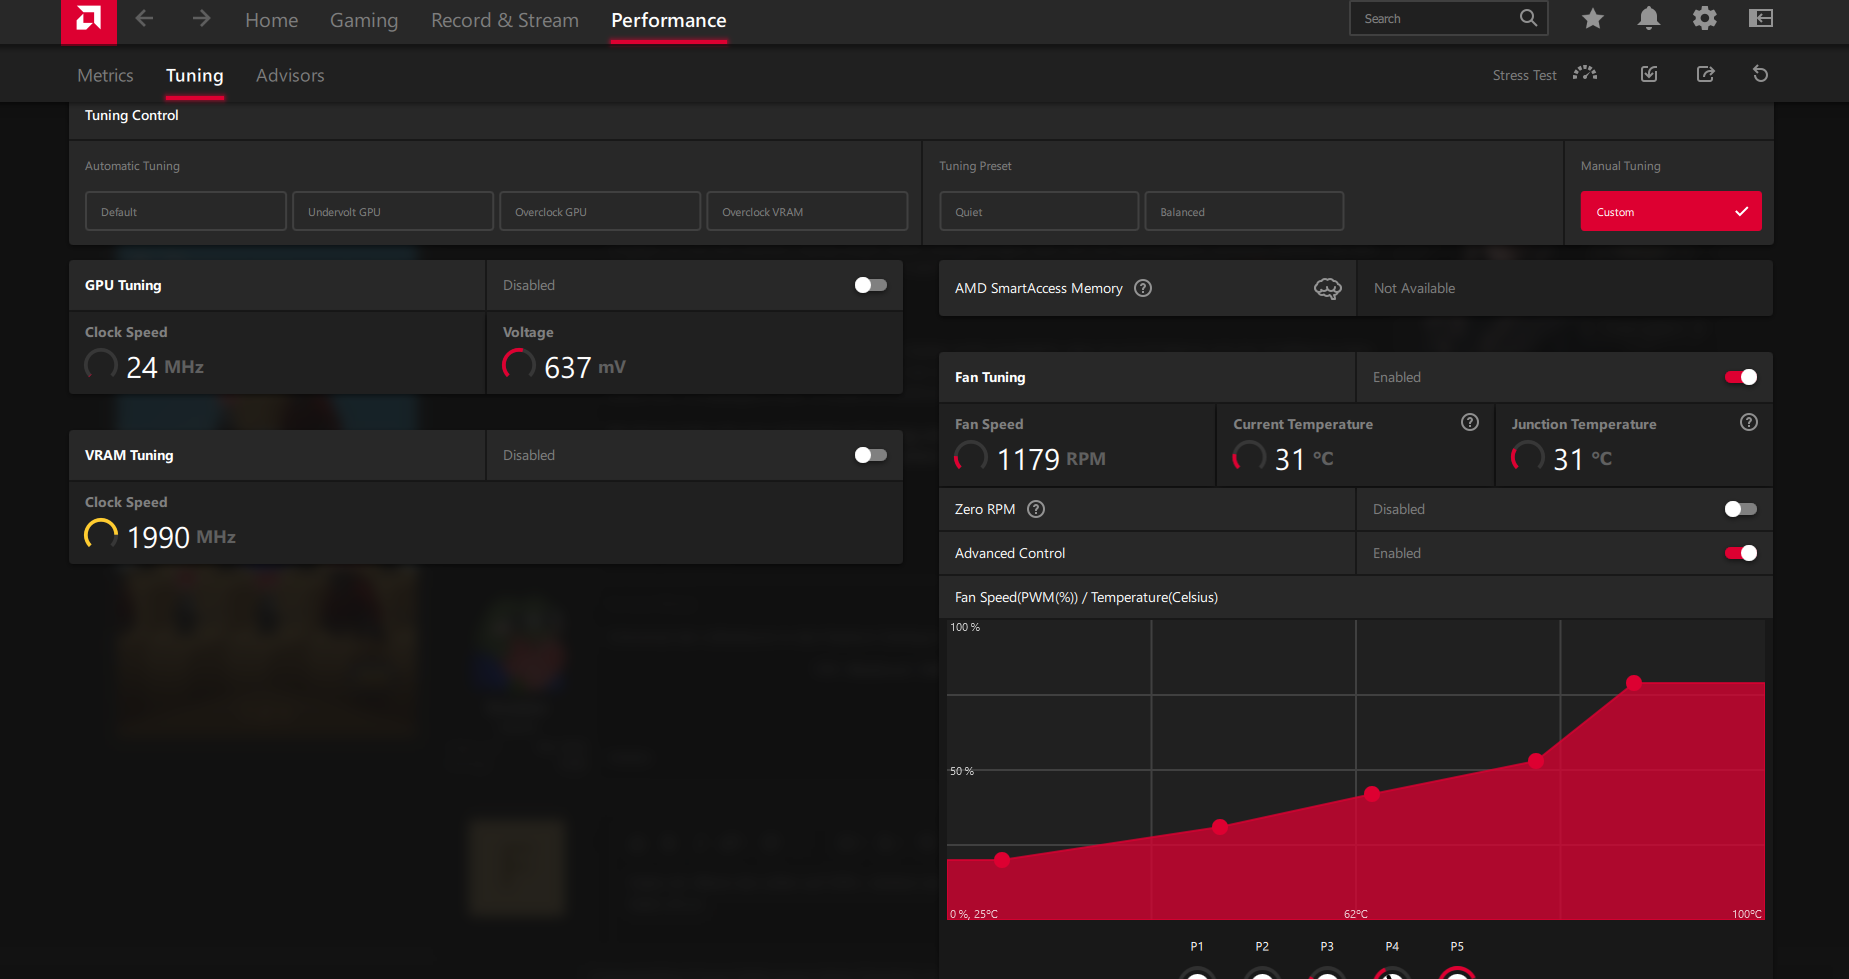Switch to the Gaming tab

364,20
